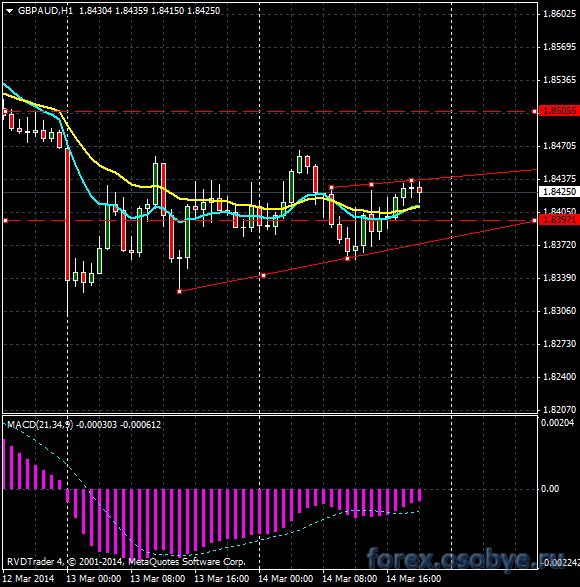
Task: Select the 1.83971 red price label
Action: coord(559,220)
